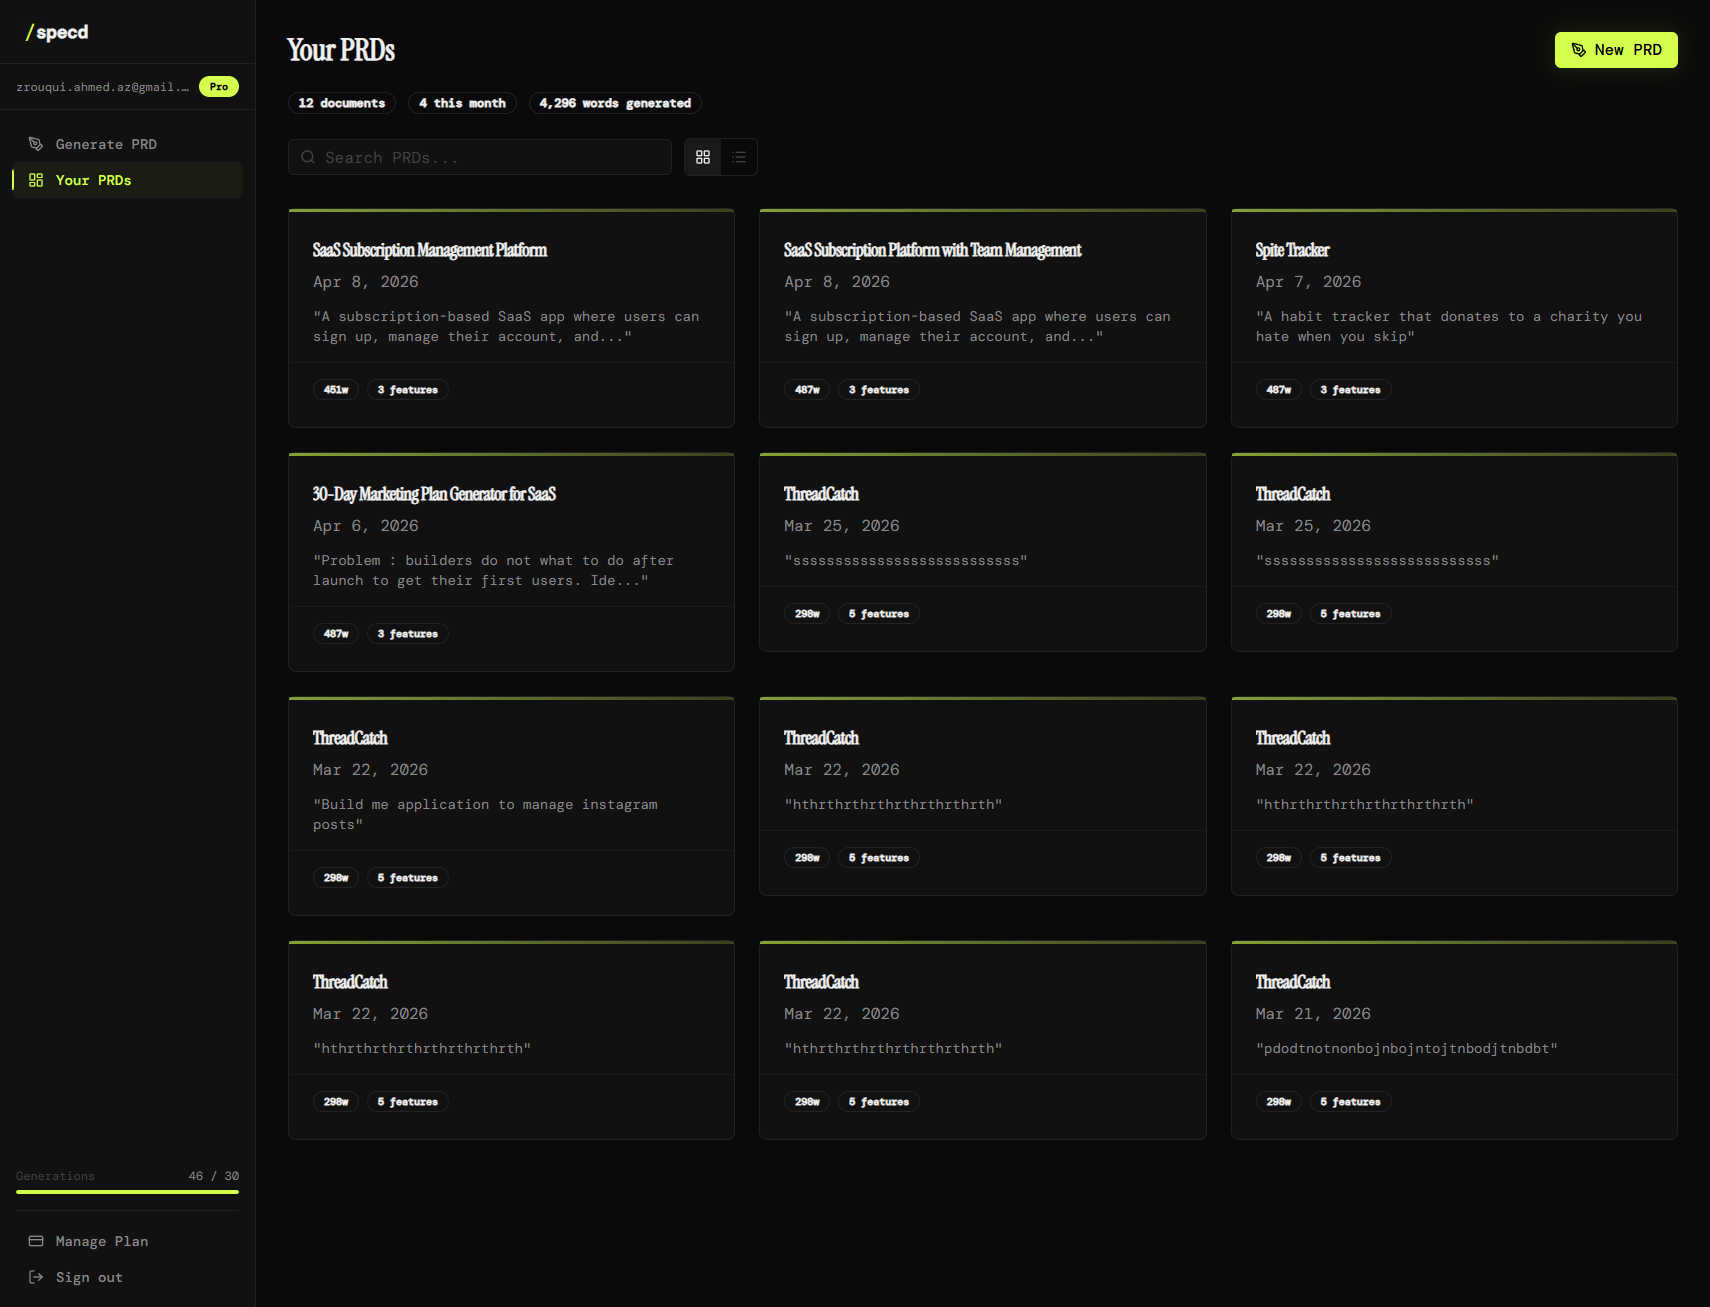Click the habit tracker description text
Screen dimensions: 1710x1307
click(x=1449, y=327)
